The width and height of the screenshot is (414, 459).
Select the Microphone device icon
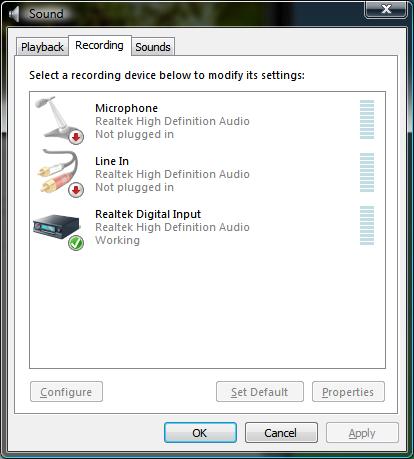(x=59, y=119)
